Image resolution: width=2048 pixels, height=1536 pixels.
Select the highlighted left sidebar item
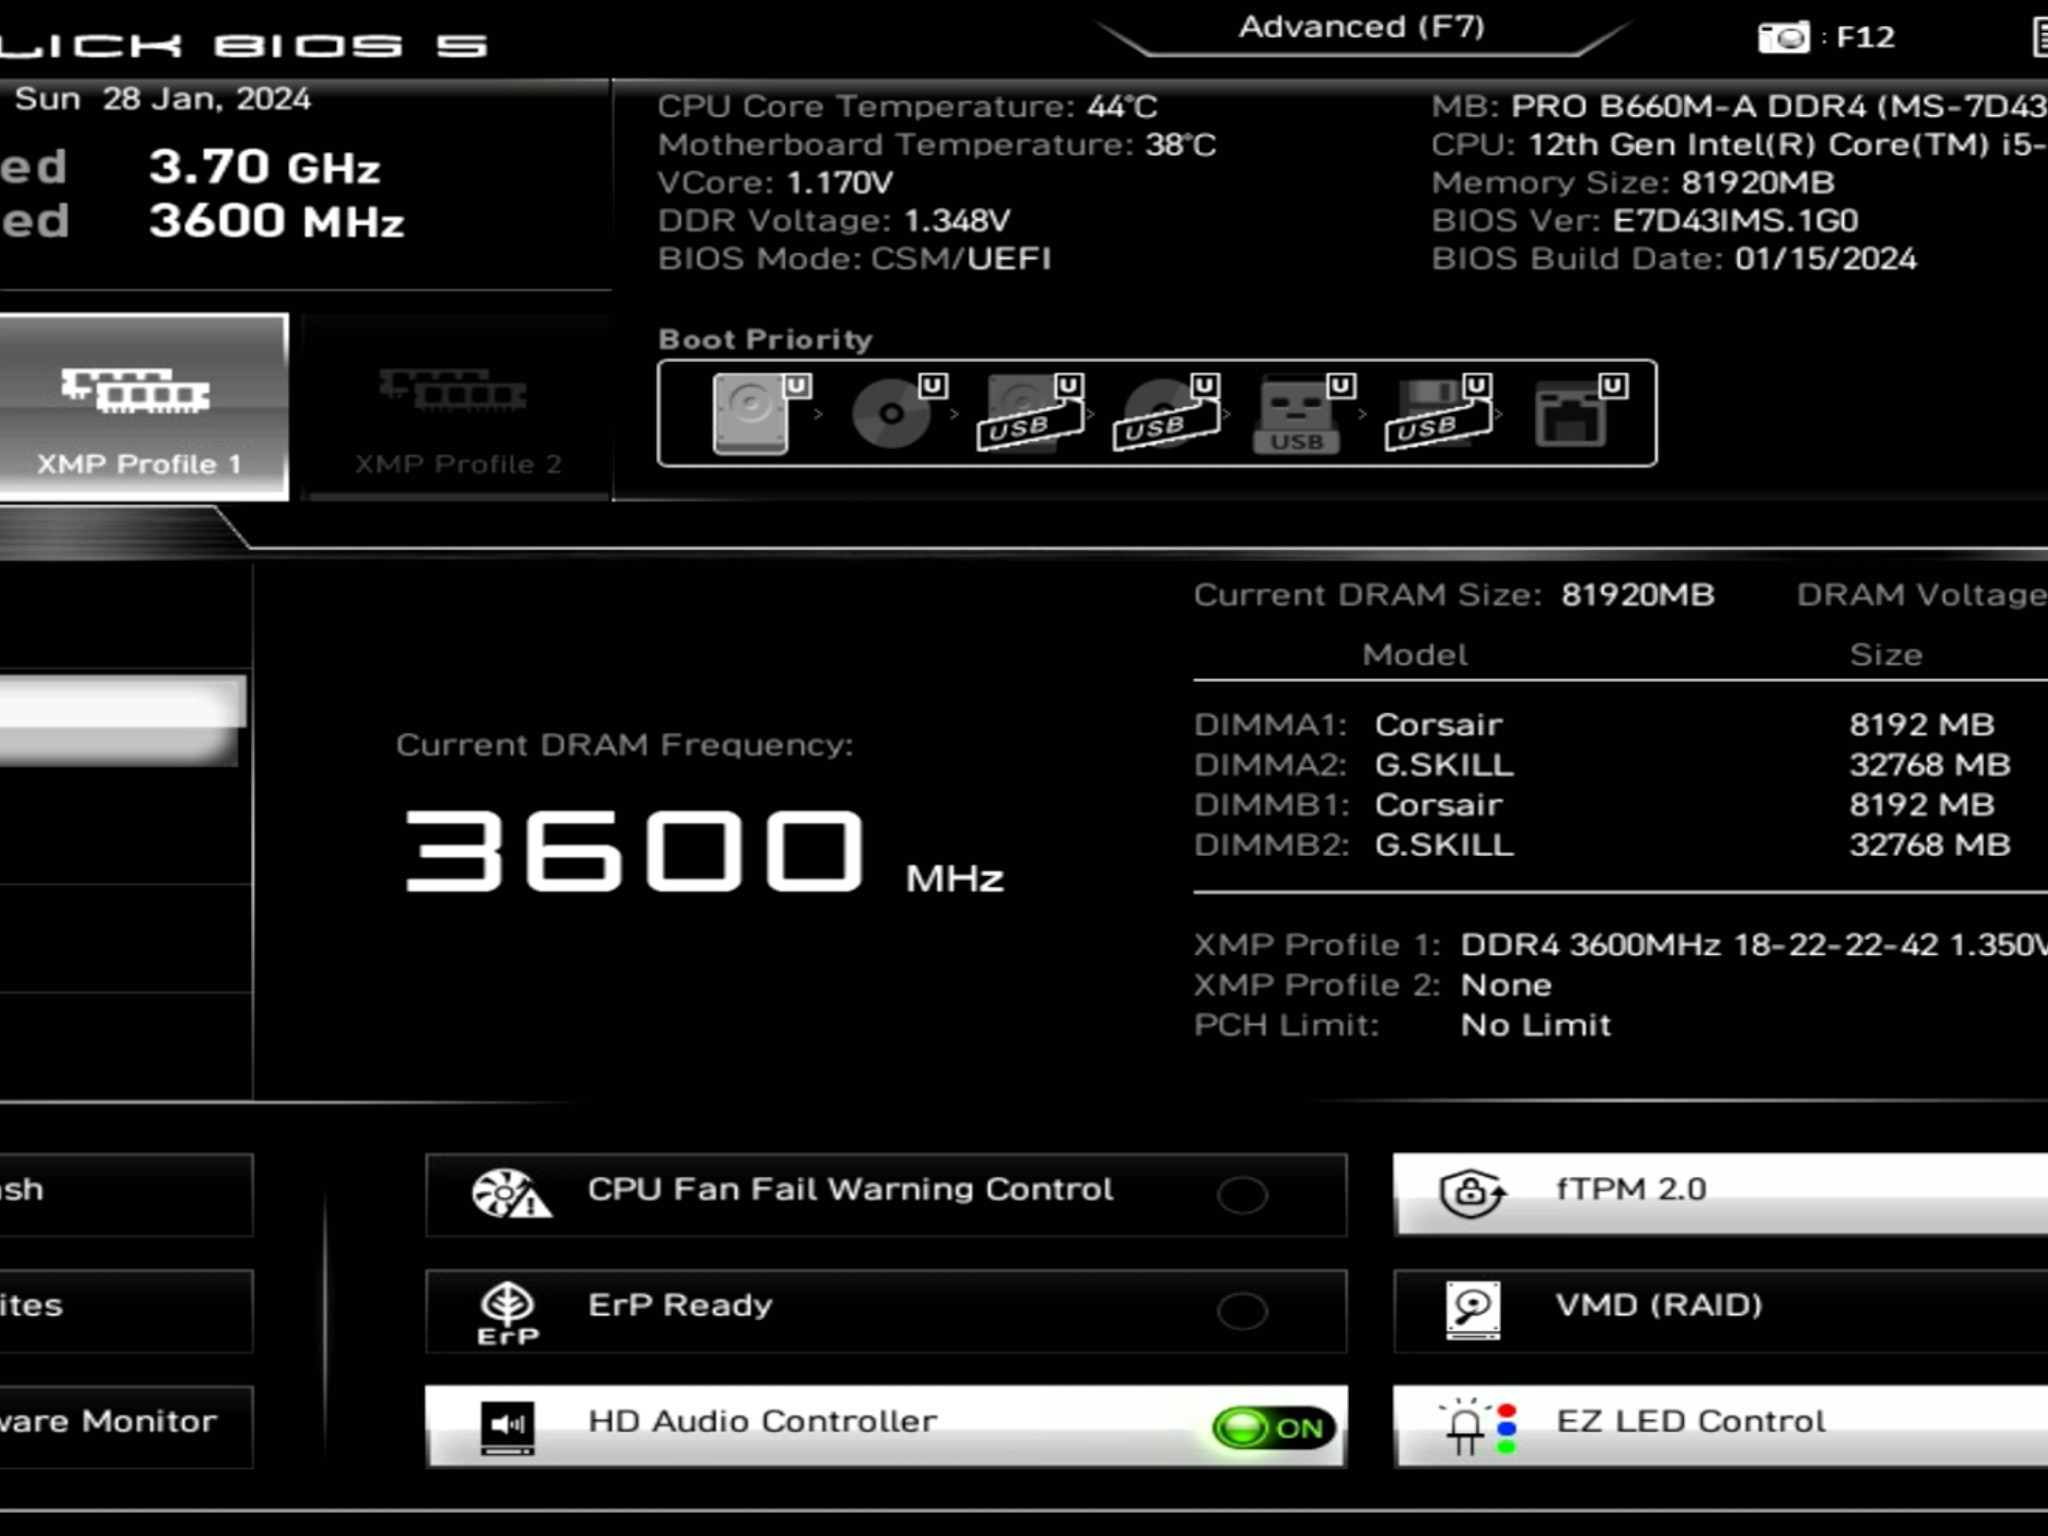click(122, 720)
